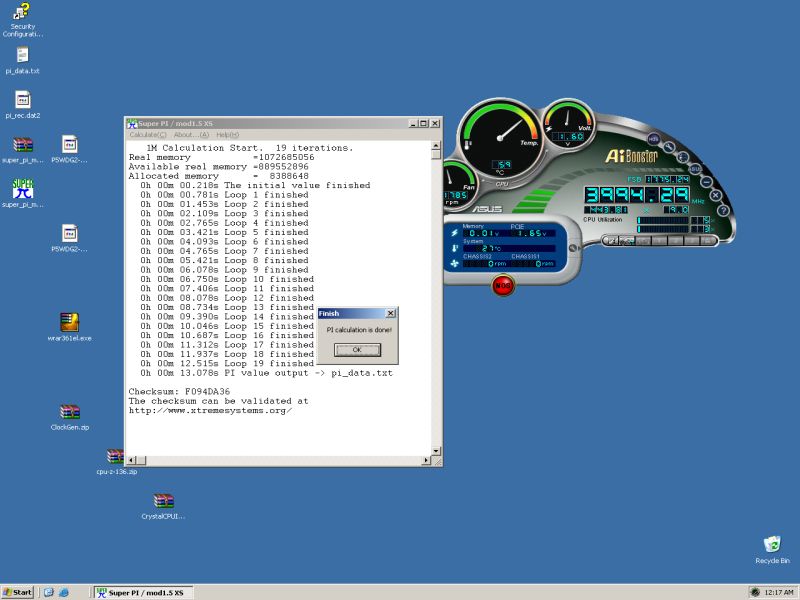Click the thermometer icon in the blue panel

coord(454,248)
